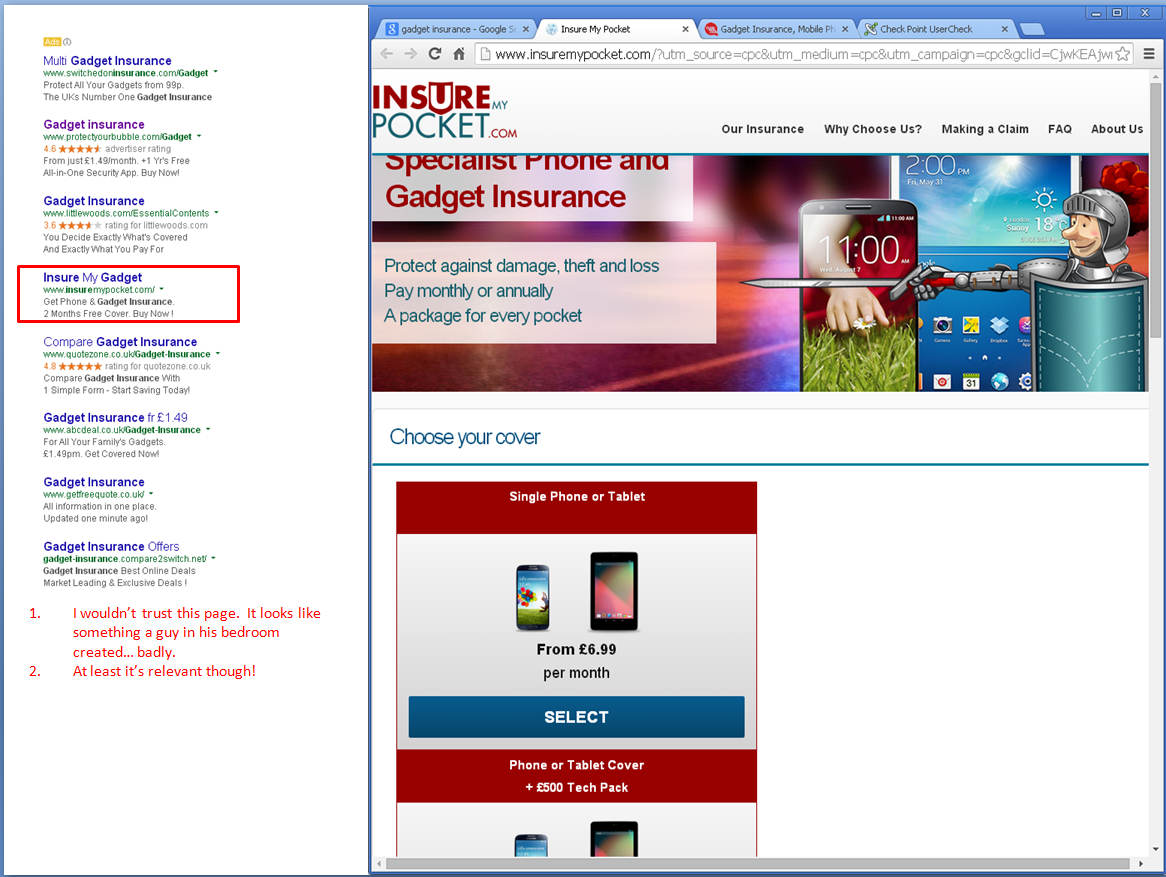Click the From £6.99 price text
Viewport: 1166px width, 877px height.
[576, 649]
